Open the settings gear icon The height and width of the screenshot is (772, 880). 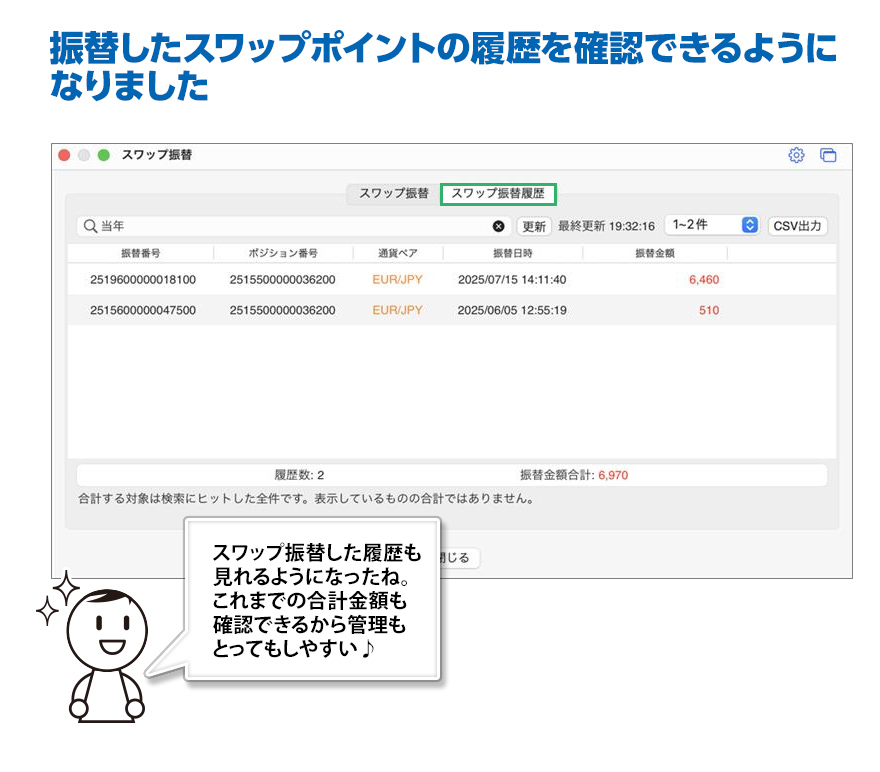(x=796, y=155)
